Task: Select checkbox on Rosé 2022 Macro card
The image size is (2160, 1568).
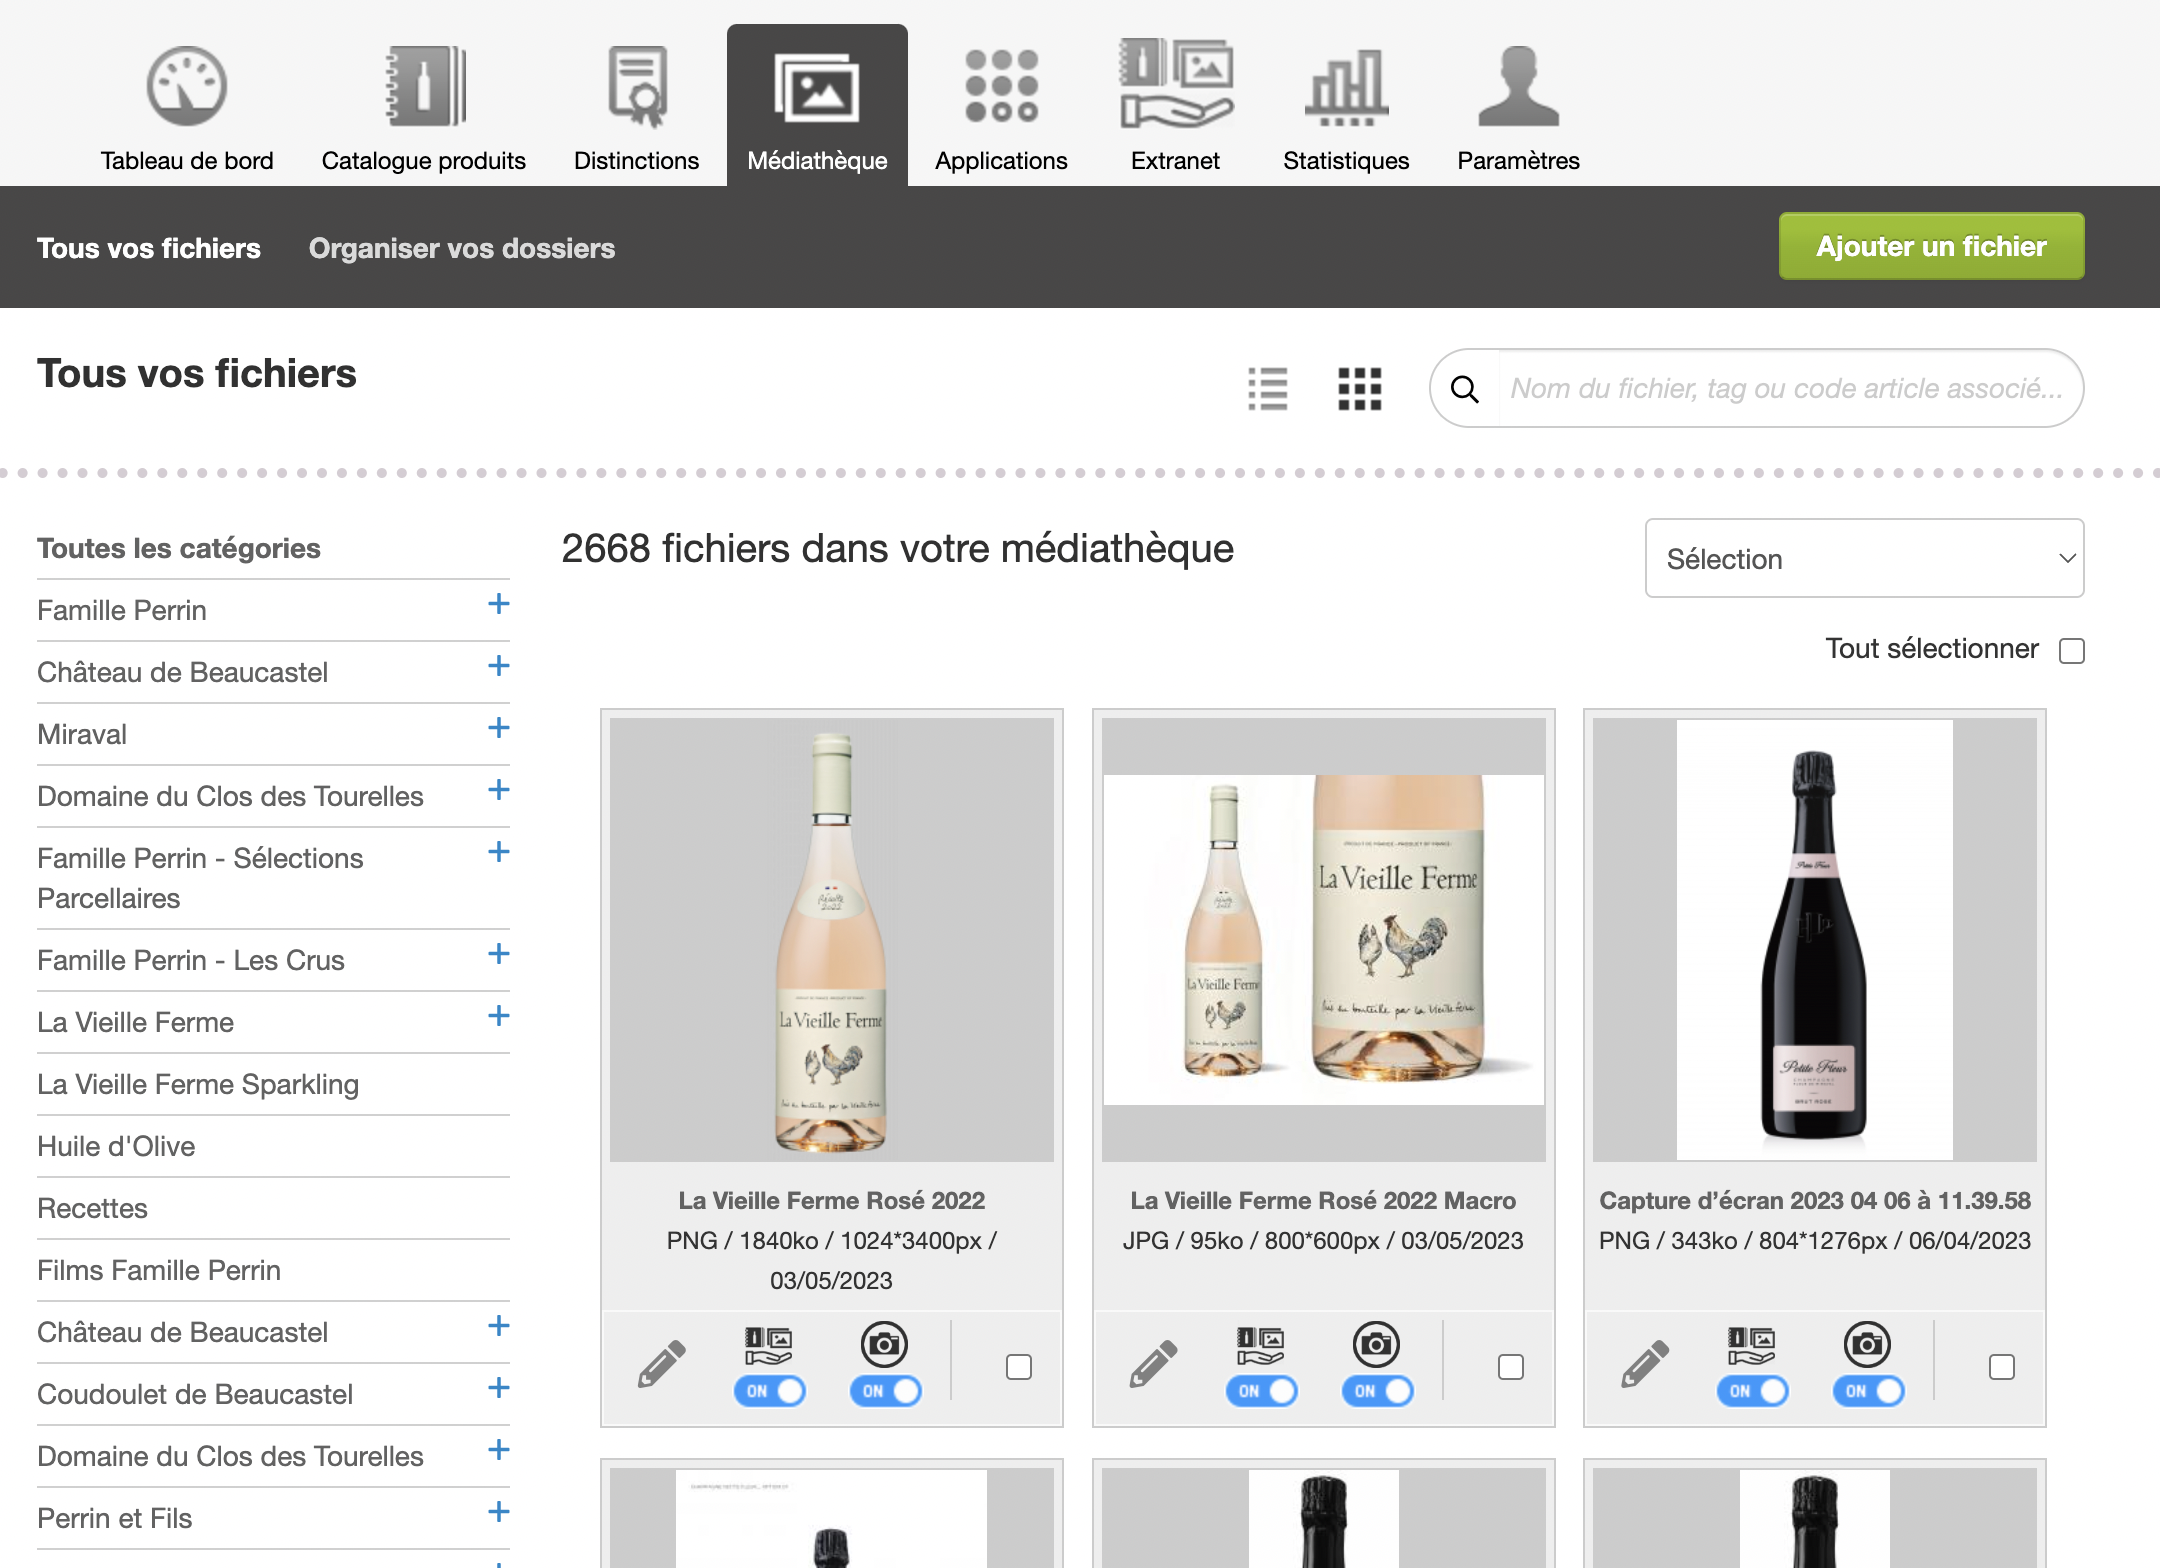Action: click(1511, 1367)
